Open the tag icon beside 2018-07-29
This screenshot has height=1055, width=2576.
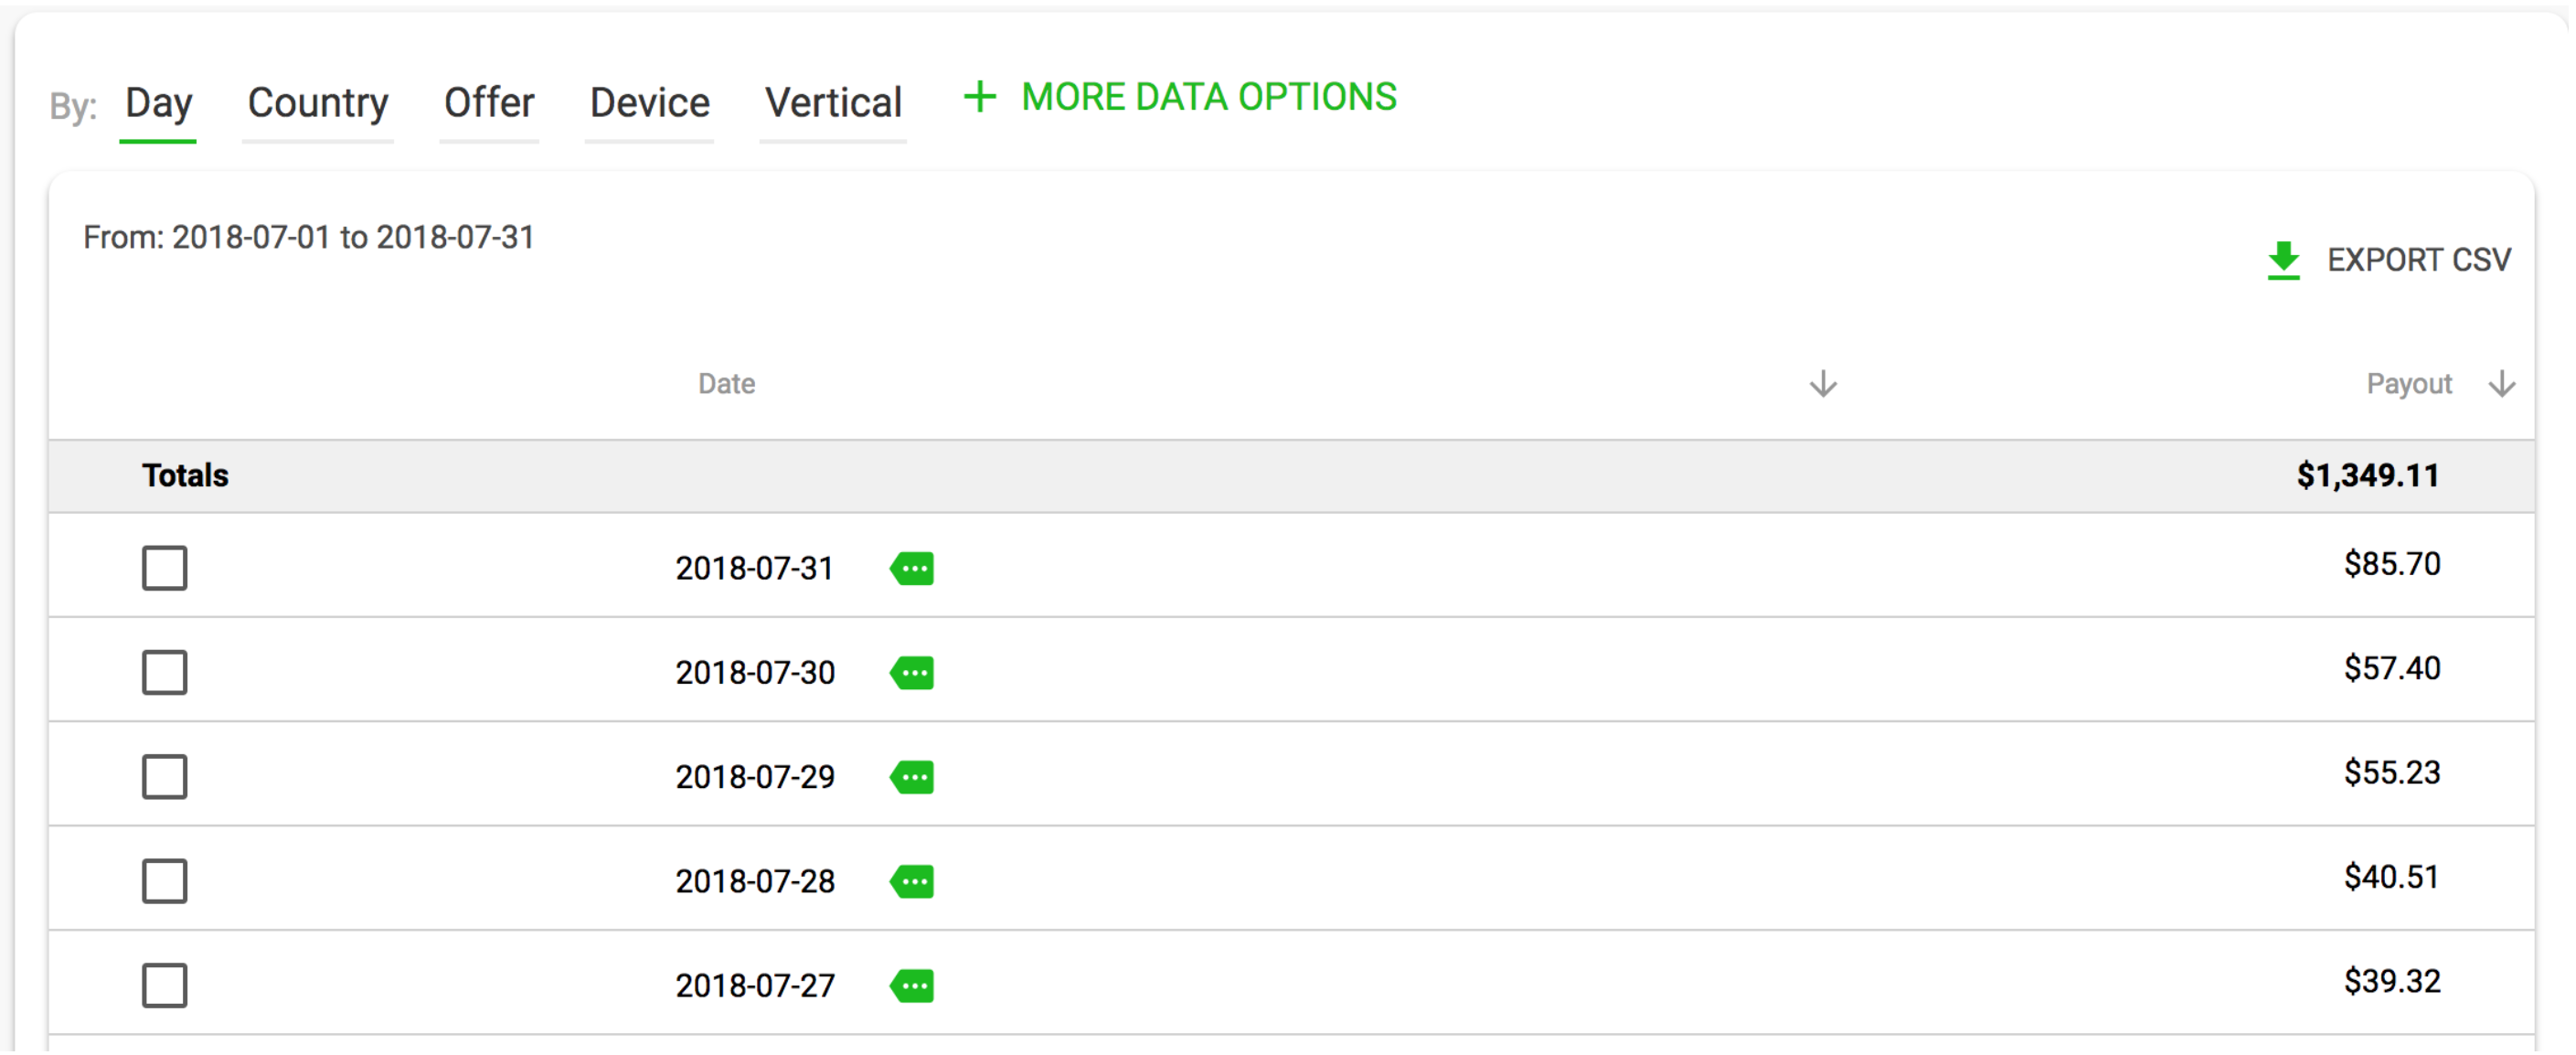click(912, 776)
